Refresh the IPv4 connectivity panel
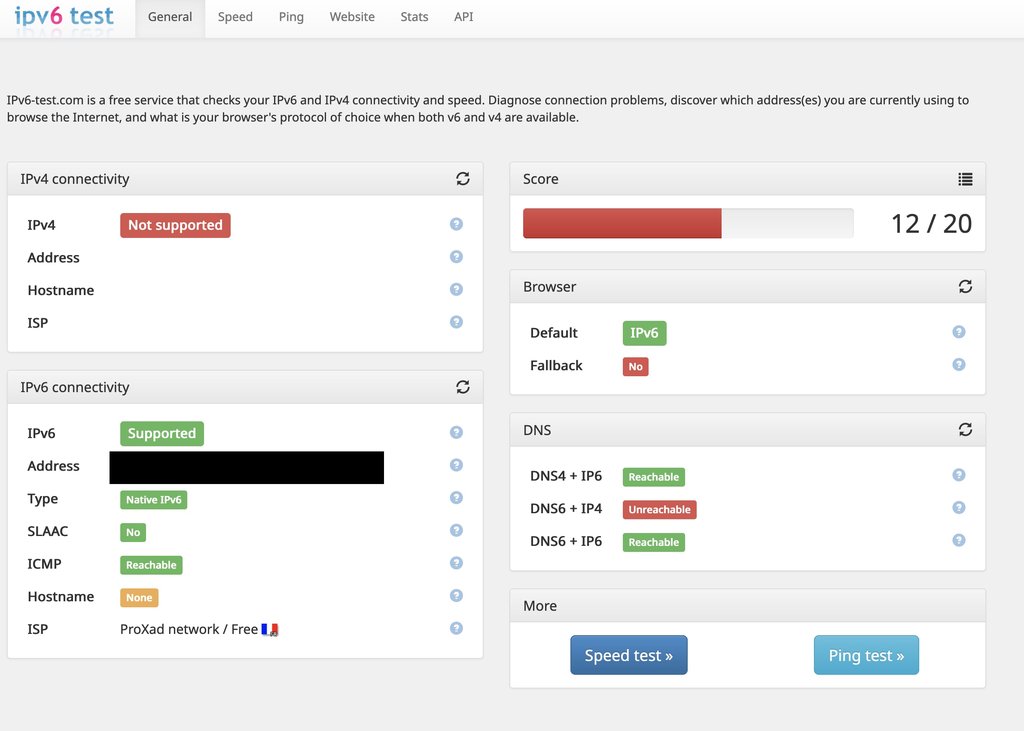The width and height of the screenshot is (1024, 731). coord(462,179)
